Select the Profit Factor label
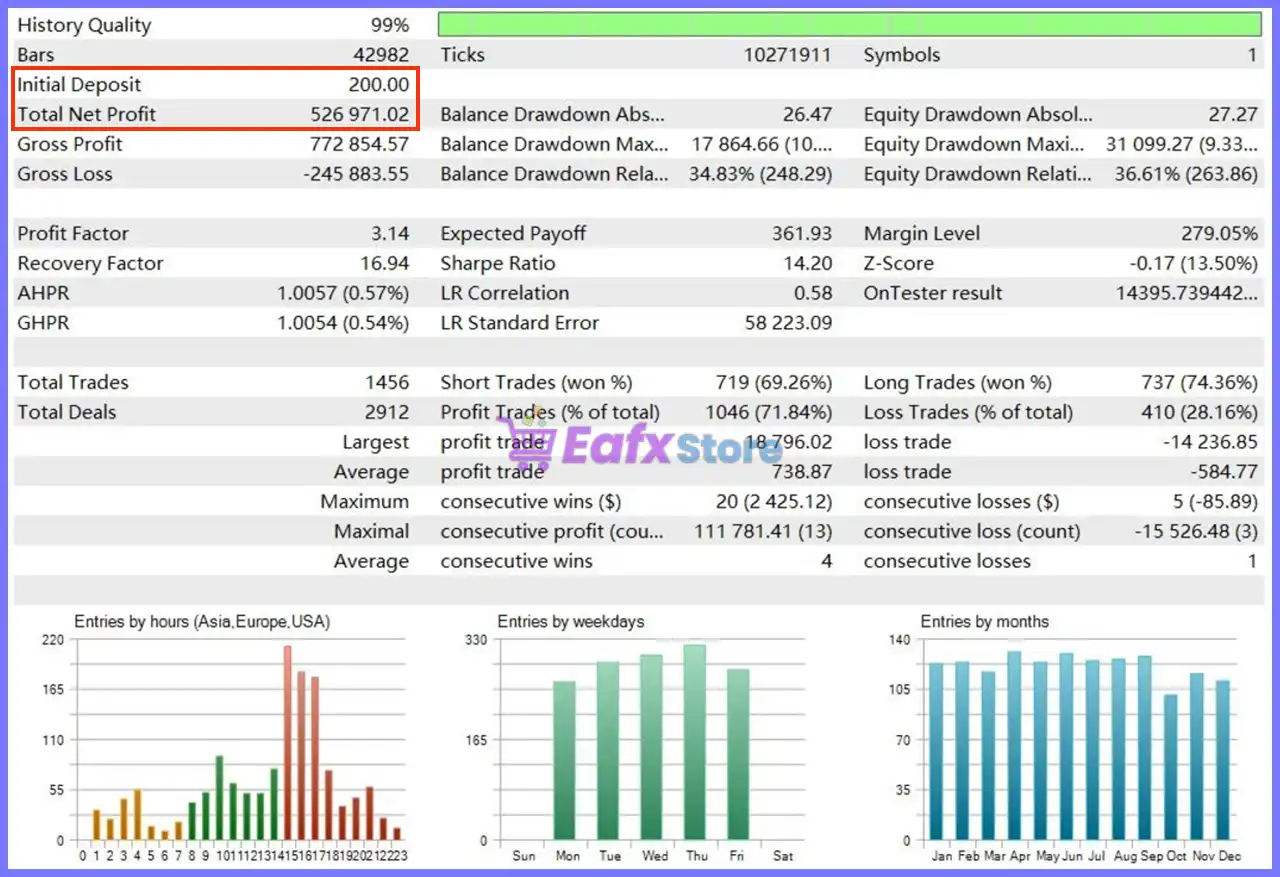Viewport: 1280px width, 877px height. (x=73, y=234)
